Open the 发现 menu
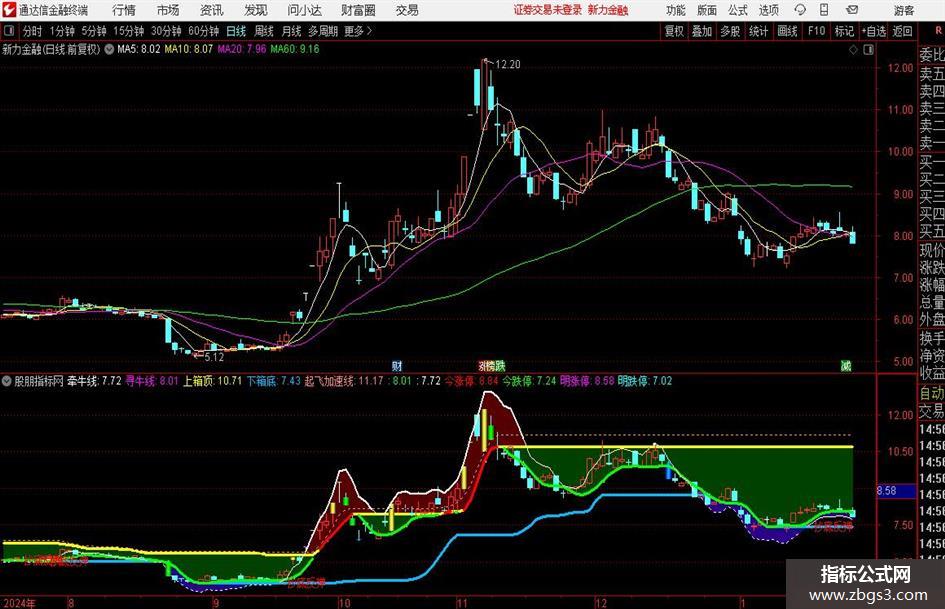This screenshot has width=945, height=609. click(256, 10)
